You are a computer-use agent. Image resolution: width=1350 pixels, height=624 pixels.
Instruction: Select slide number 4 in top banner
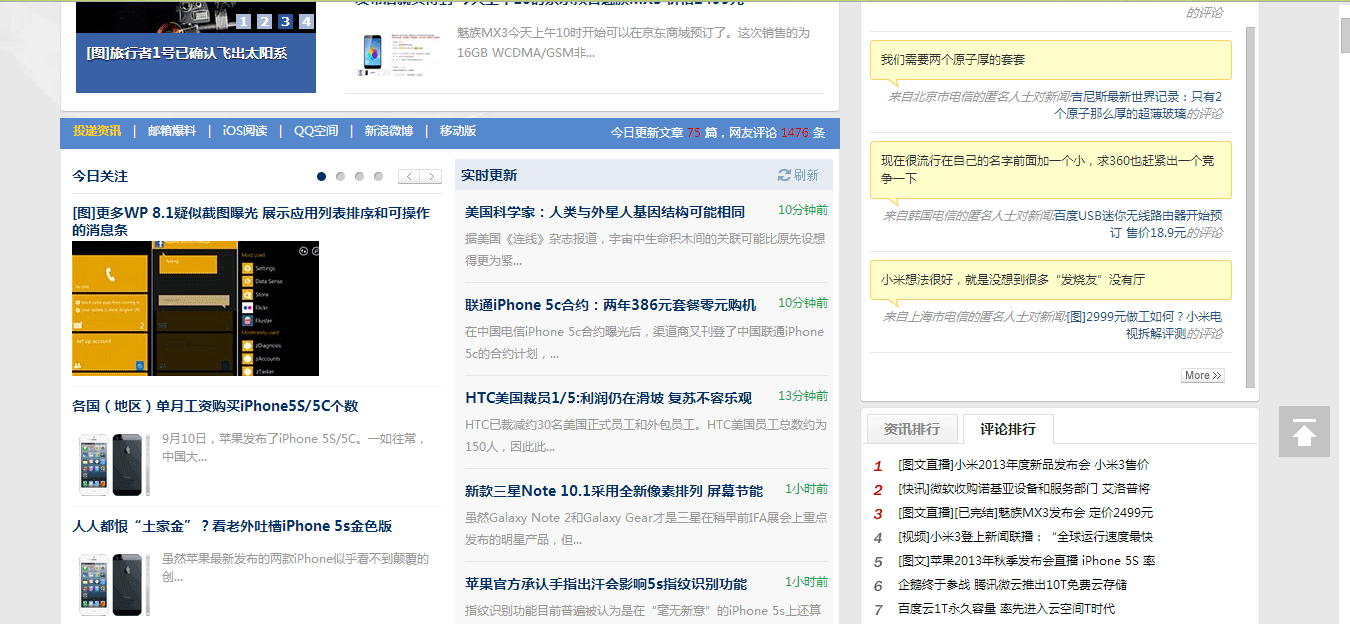point(306,22)
